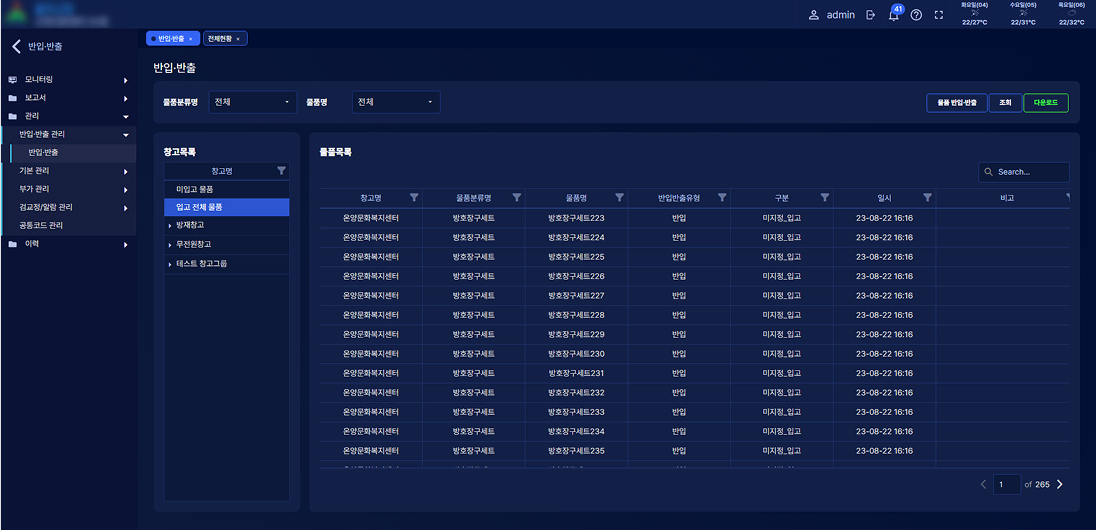This screenshot has height=530, width=1096.
Task: Open filter on 일시 column header
Action: [927, 197]
